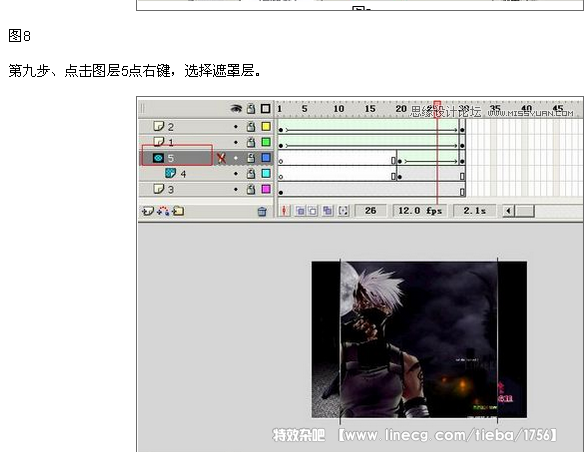
Task: Select the blank keyframe at frame 1 of layer 5
Action: coord(281,161)
